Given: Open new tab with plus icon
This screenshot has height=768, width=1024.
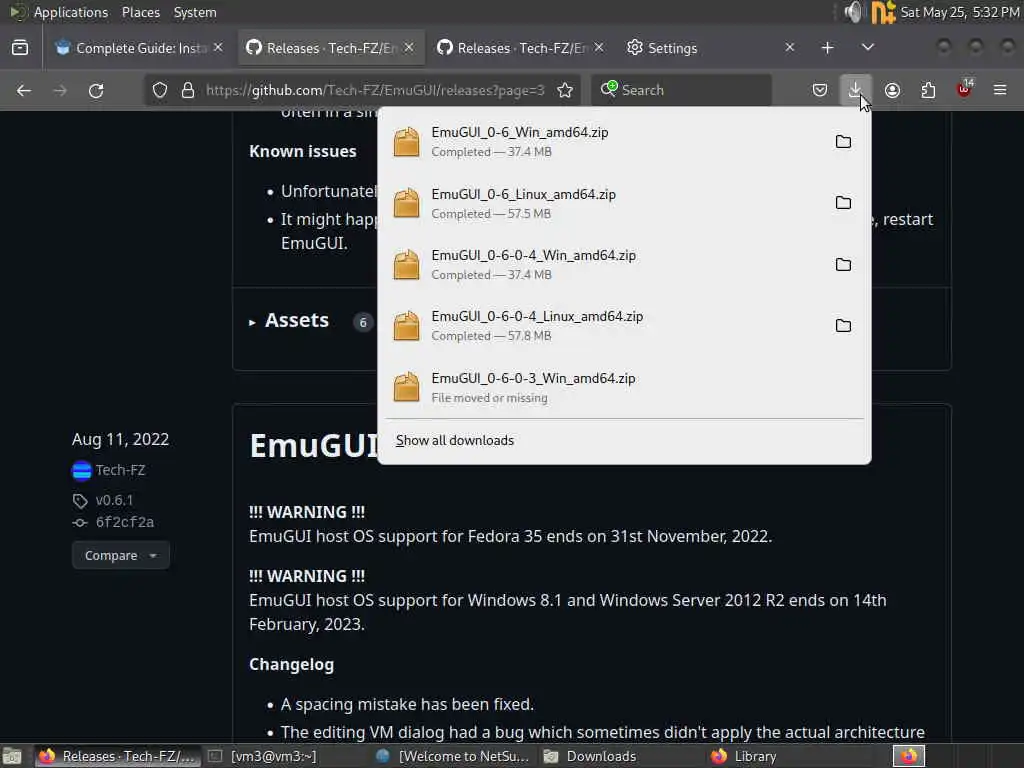Looking at the screenshot, I should 827,48.
